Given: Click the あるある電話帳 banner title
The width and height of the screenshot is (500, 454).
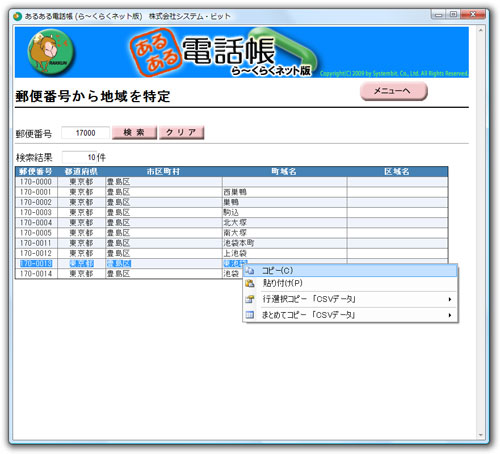Looking at the screenshot, I should [222, 52].
